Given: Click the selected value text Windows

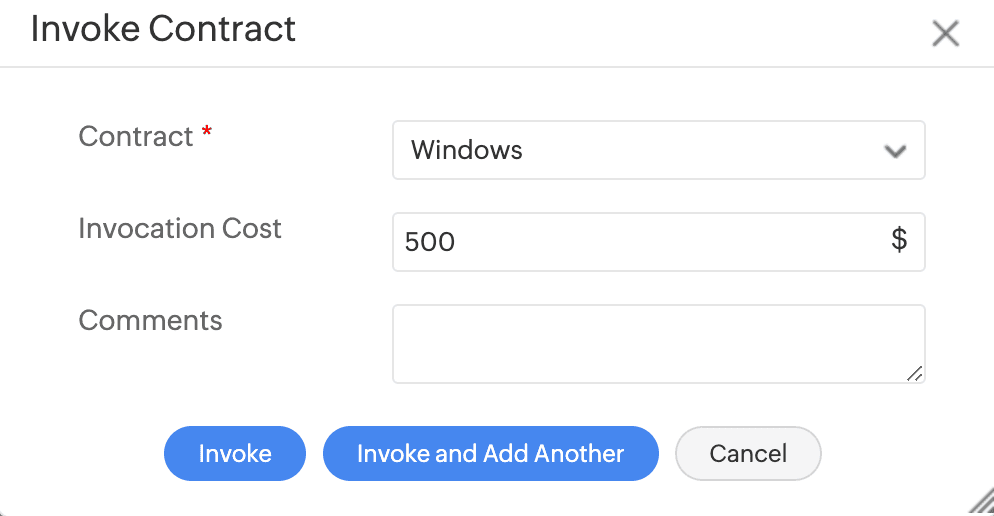Looking at the screenshot, I should (x=467, y=151).
